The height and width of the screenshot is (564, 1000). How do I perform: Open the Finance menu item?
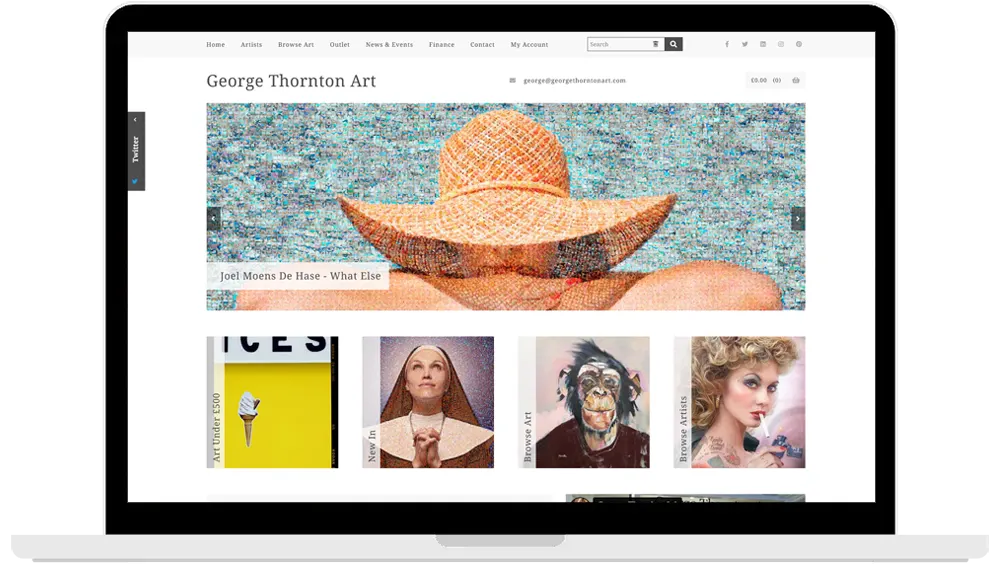tap(441, 45)
